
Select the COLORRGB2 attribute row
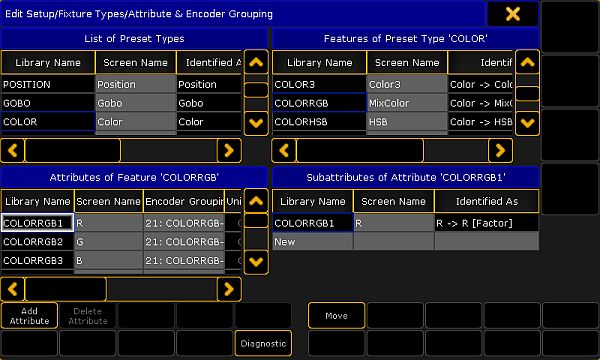click(121, 242)
